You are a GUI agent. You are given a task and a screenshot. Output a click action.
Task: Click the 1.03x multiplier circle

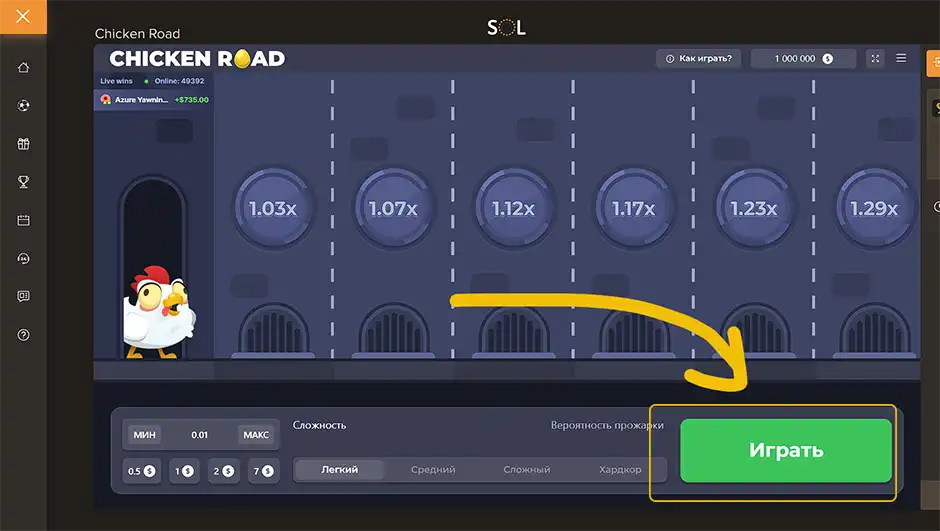(x=273, y=208)
